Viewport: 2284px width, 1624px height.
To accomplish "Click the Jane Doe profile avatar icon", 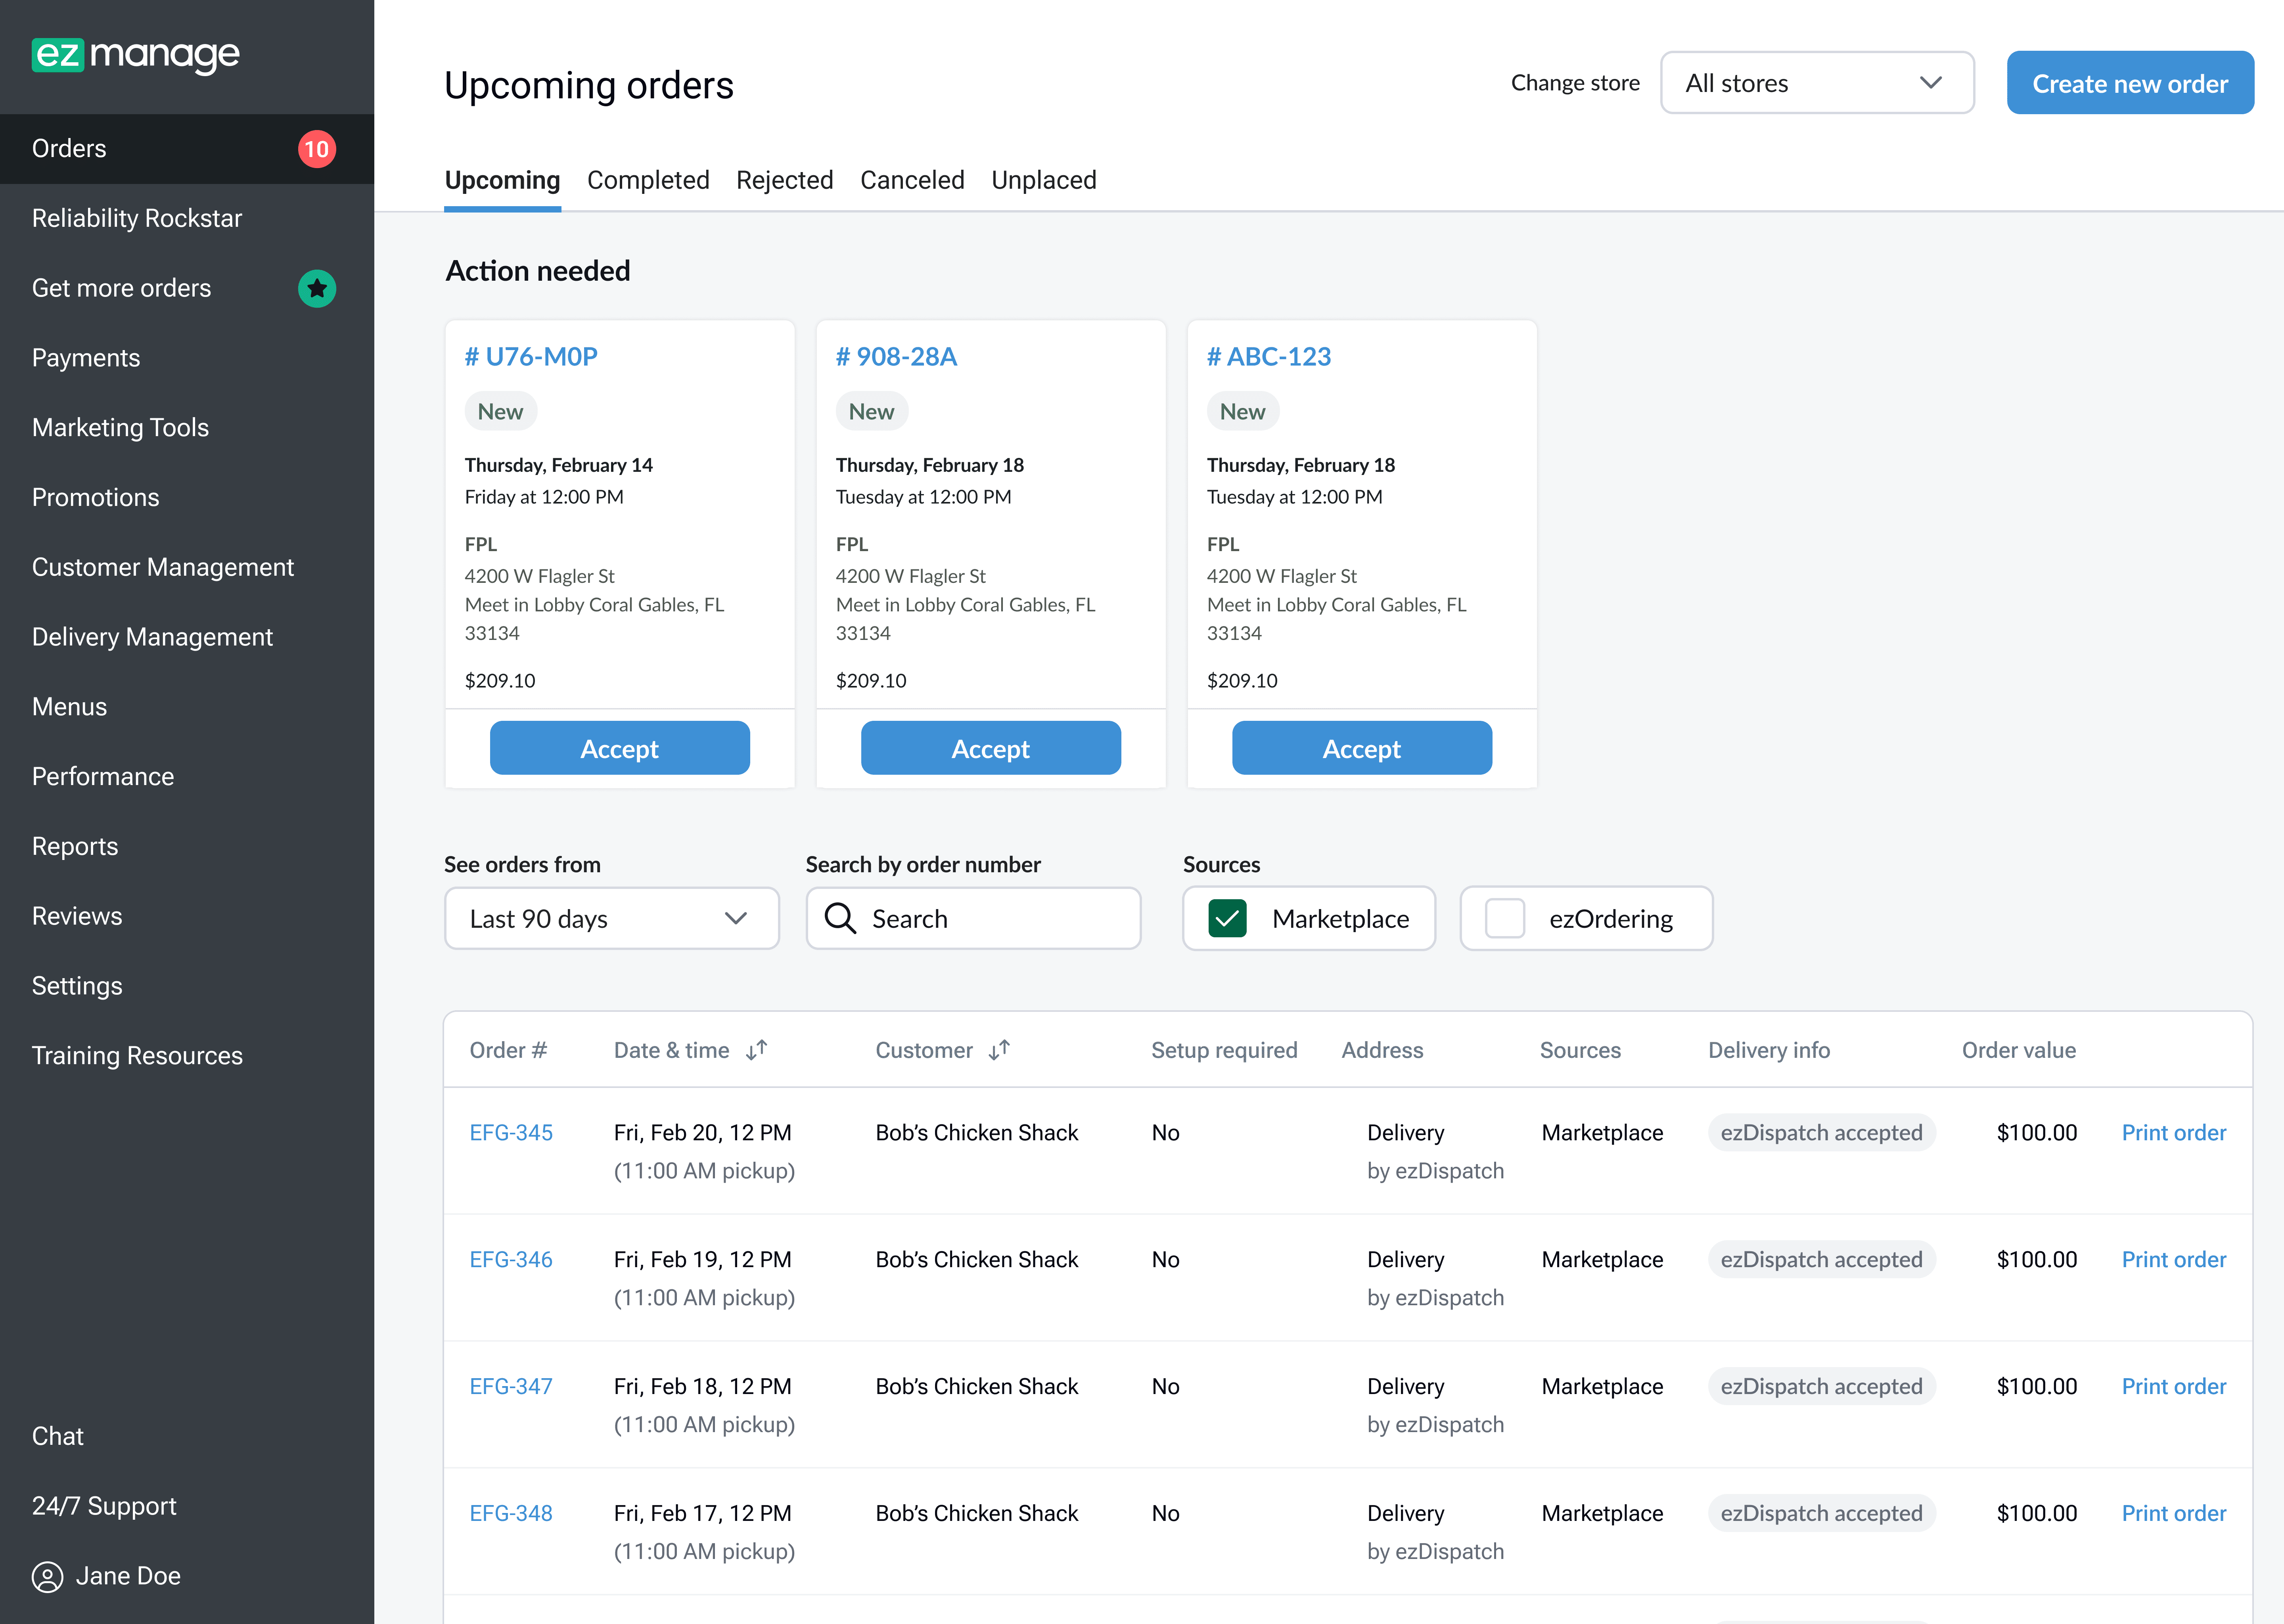I will click(x=47, y=1576).
